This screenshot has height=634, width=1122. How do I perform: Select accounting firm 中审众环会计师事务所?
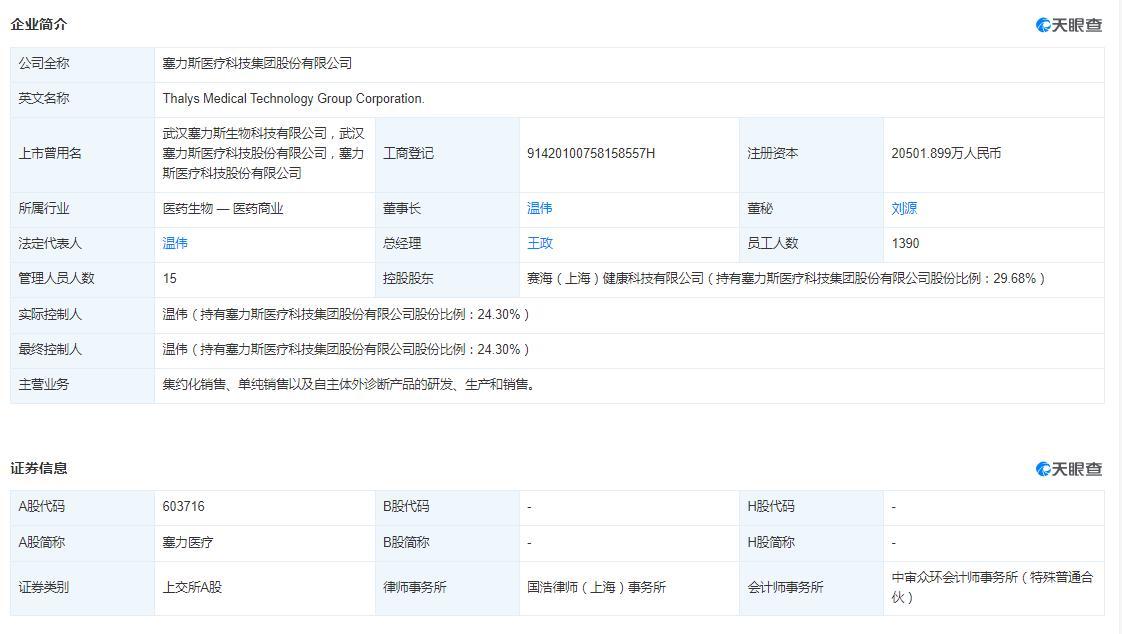tap(992, 587)
